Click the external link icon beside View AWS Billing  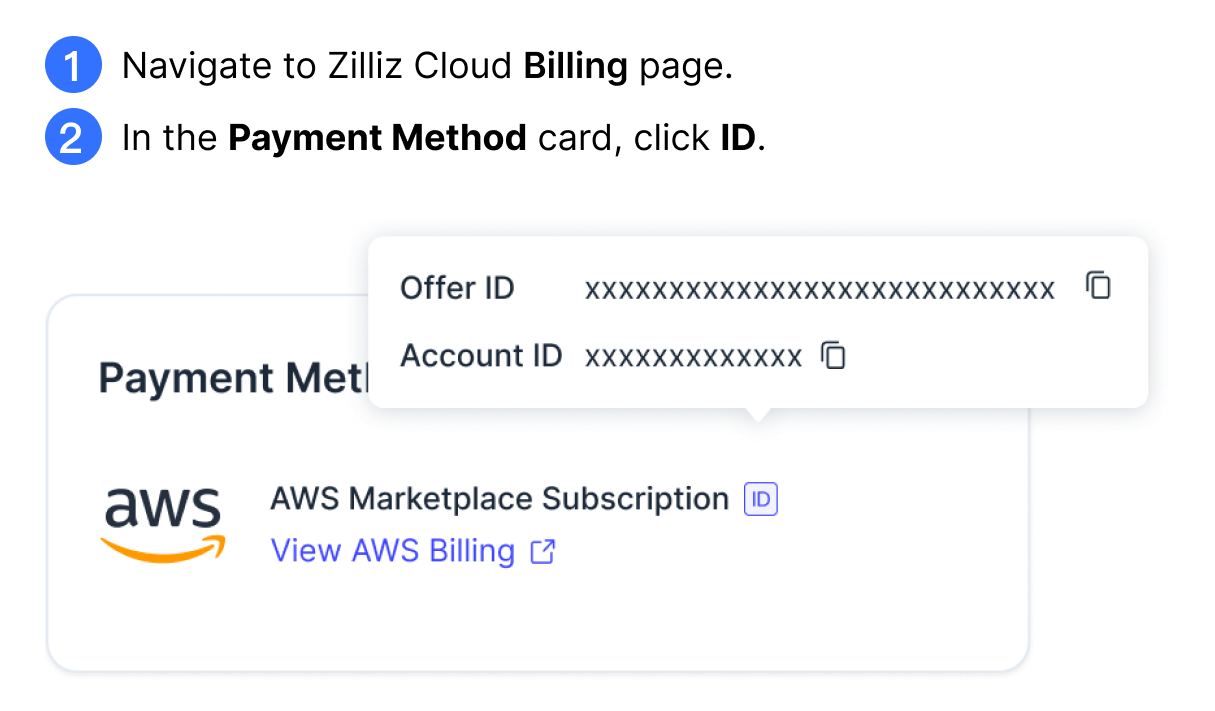[543, 551]
